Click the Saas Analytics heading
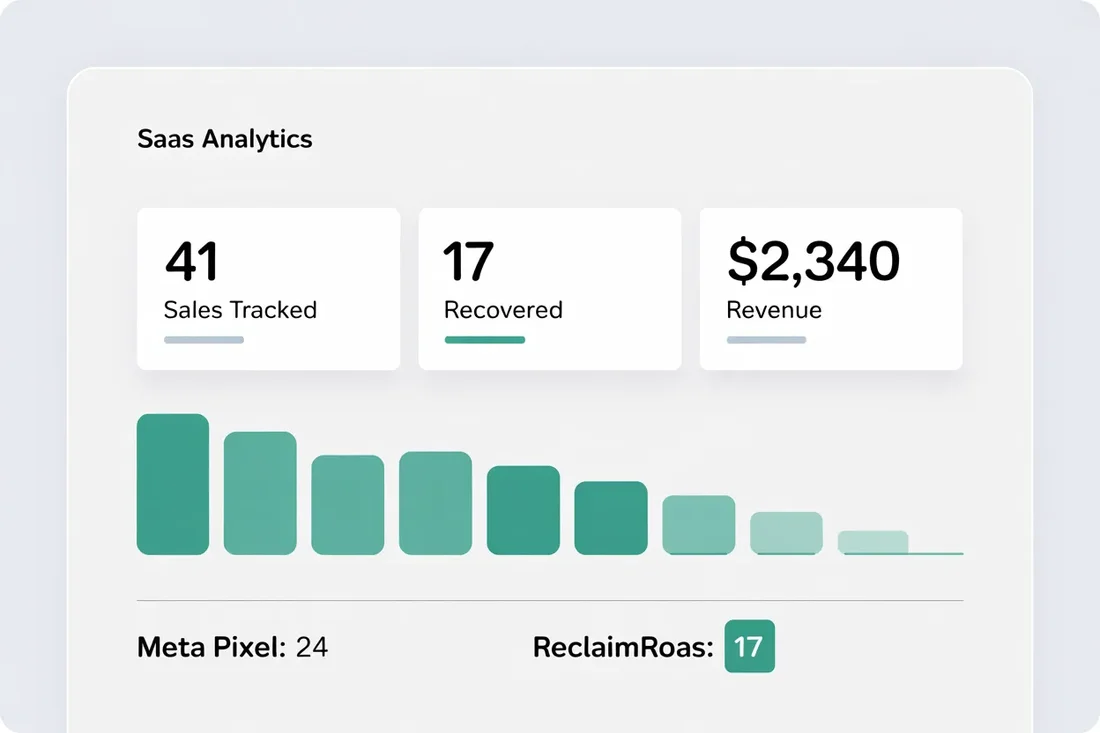 tap(224, 139)
